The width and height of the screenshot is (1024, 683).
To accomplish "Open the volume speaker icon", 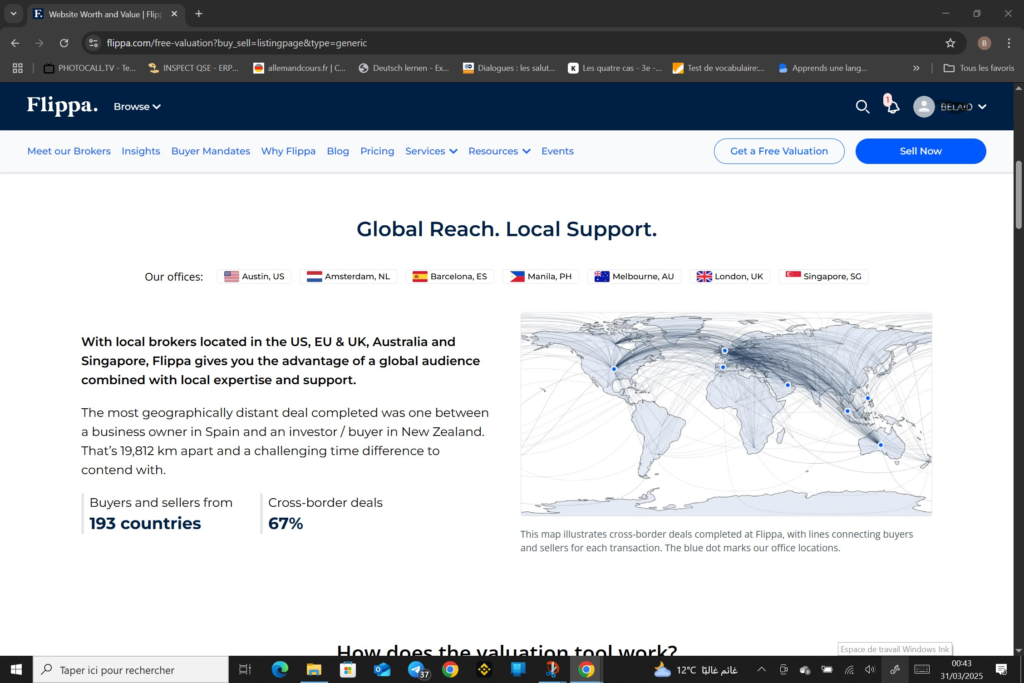I will (x=870, y=669).
